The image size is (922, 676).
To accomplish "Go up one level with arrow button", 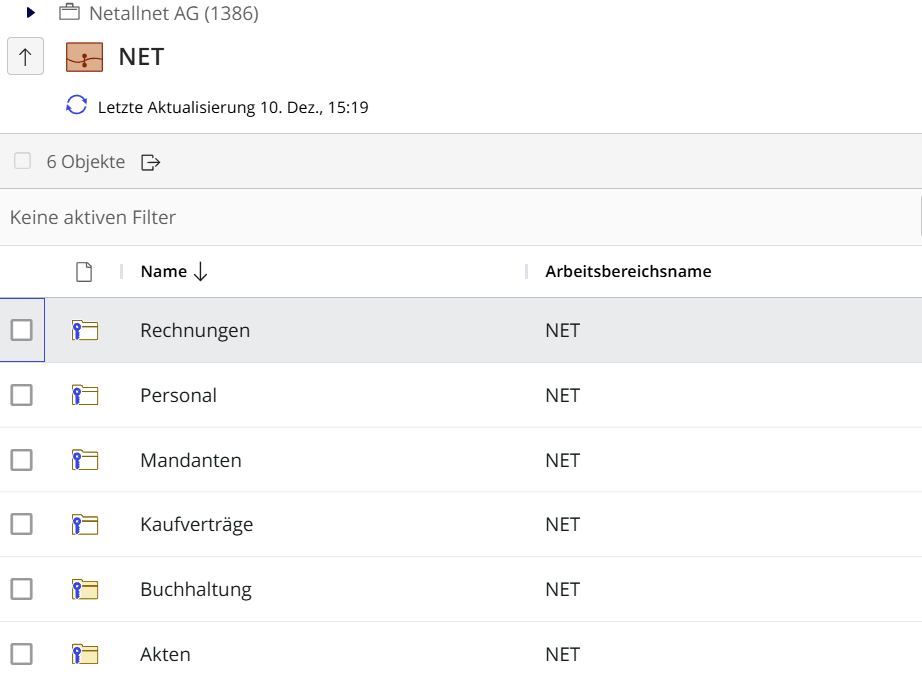I will 25,57.
